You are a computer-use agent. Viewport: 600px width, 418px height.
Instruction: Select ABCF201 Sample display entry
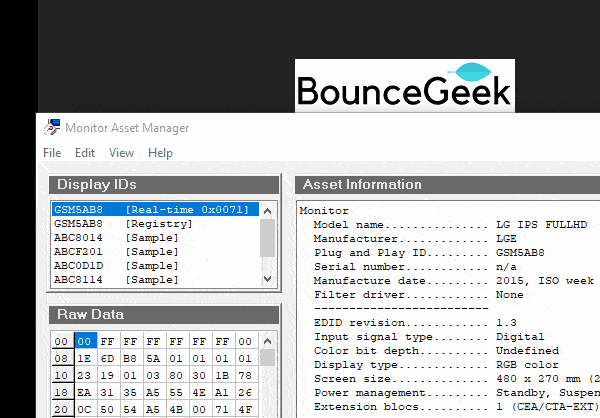coord(155,252)
